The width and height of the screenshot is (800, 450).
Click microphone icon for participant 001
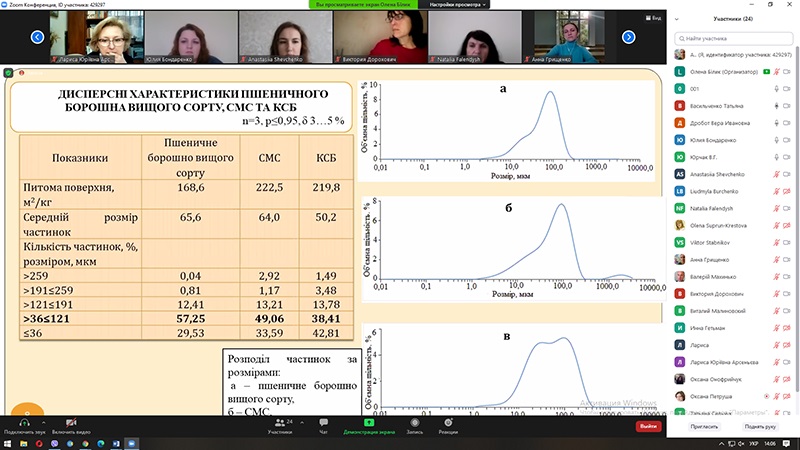point(777,89)
